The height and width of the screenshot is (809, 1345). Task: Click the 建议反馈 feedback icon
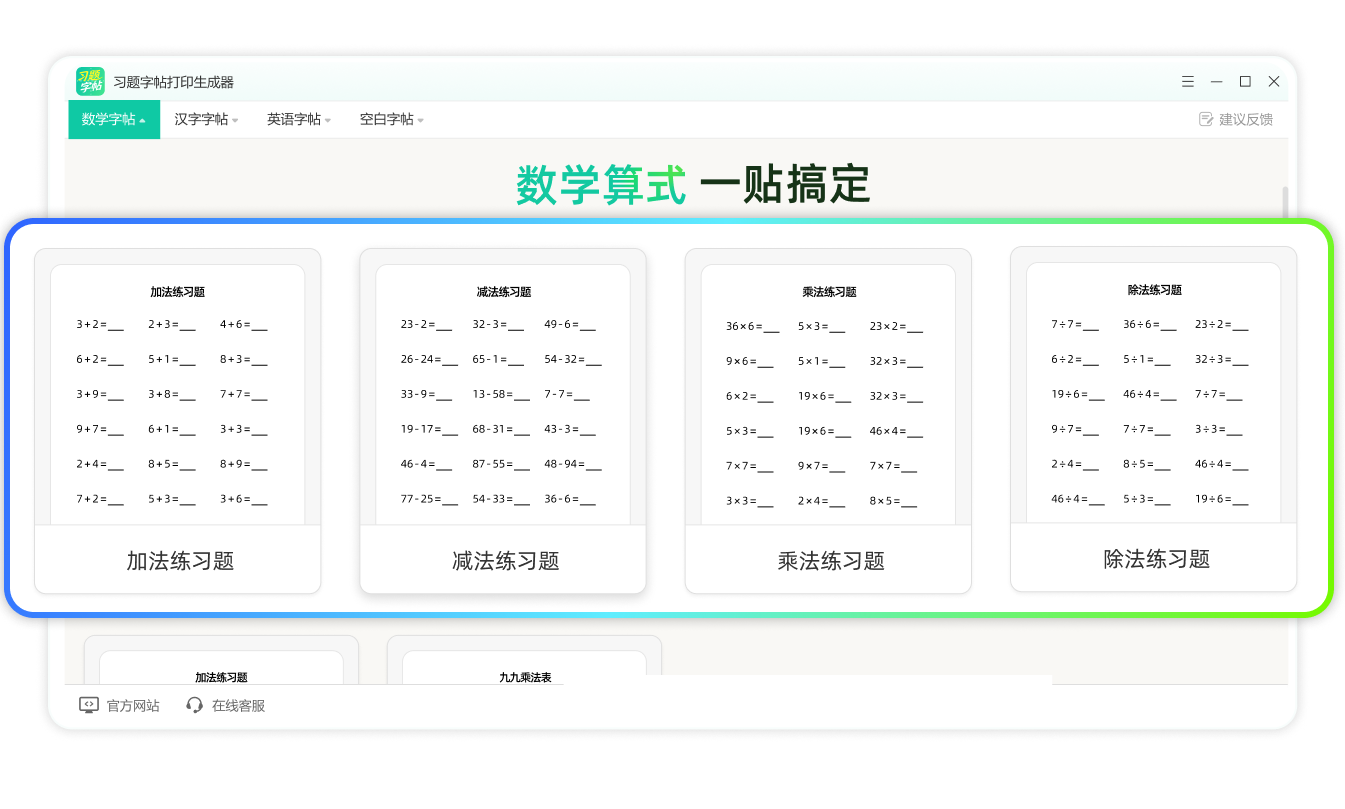pyautogui.click(x=1206, y=119)
